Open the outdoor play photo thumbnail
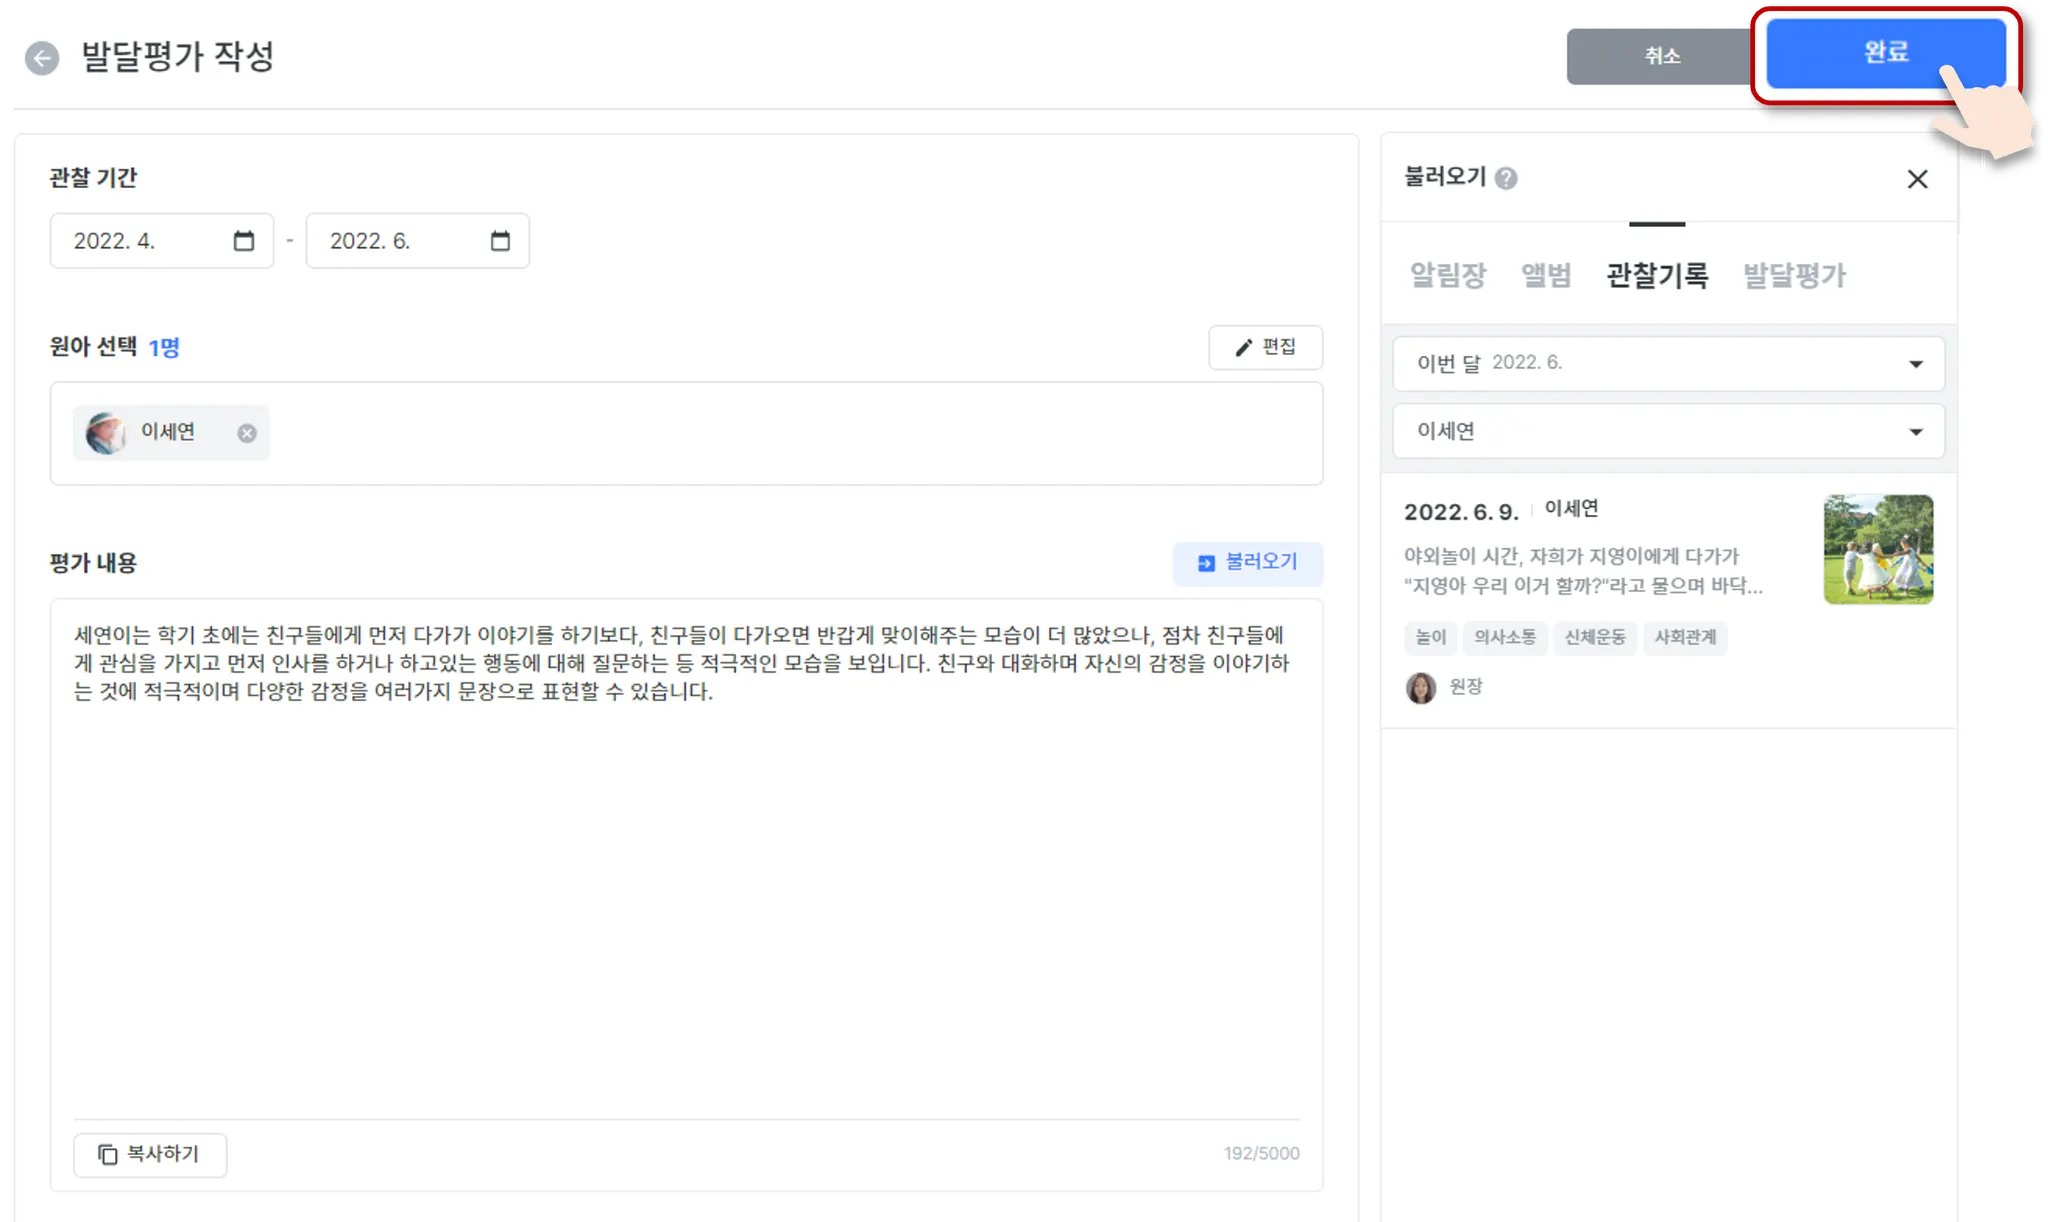 pos(1878,549)
